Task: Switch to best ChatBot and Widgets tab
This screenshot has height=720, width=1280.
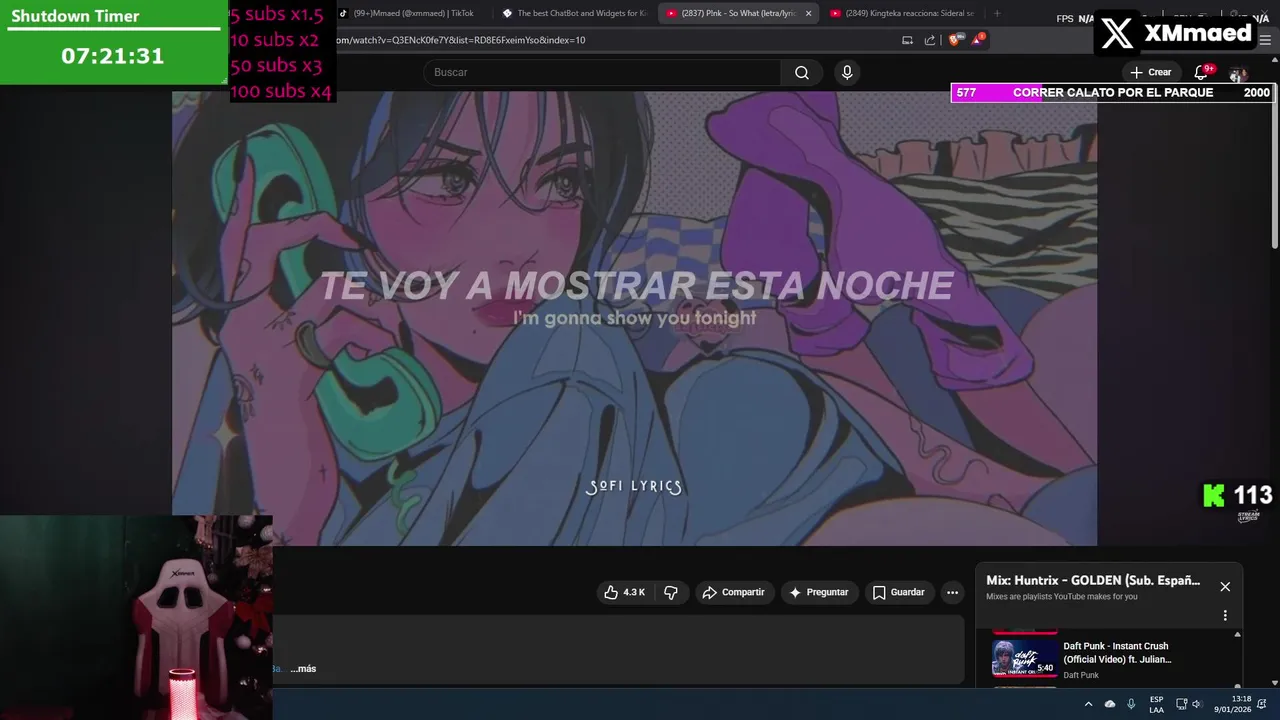Action: 575,13
